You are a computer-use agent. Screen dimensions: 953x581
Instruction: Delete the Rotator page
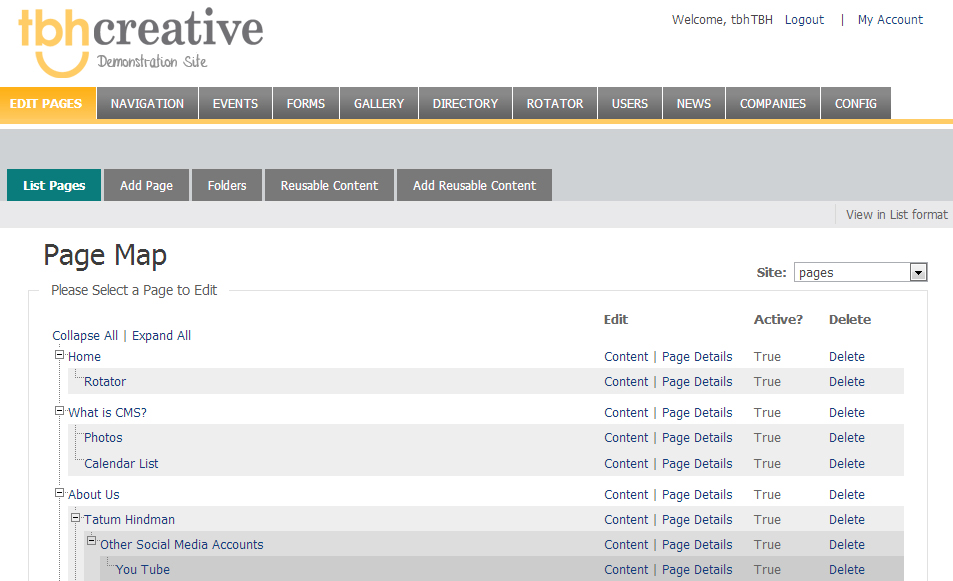pos(846,382)
